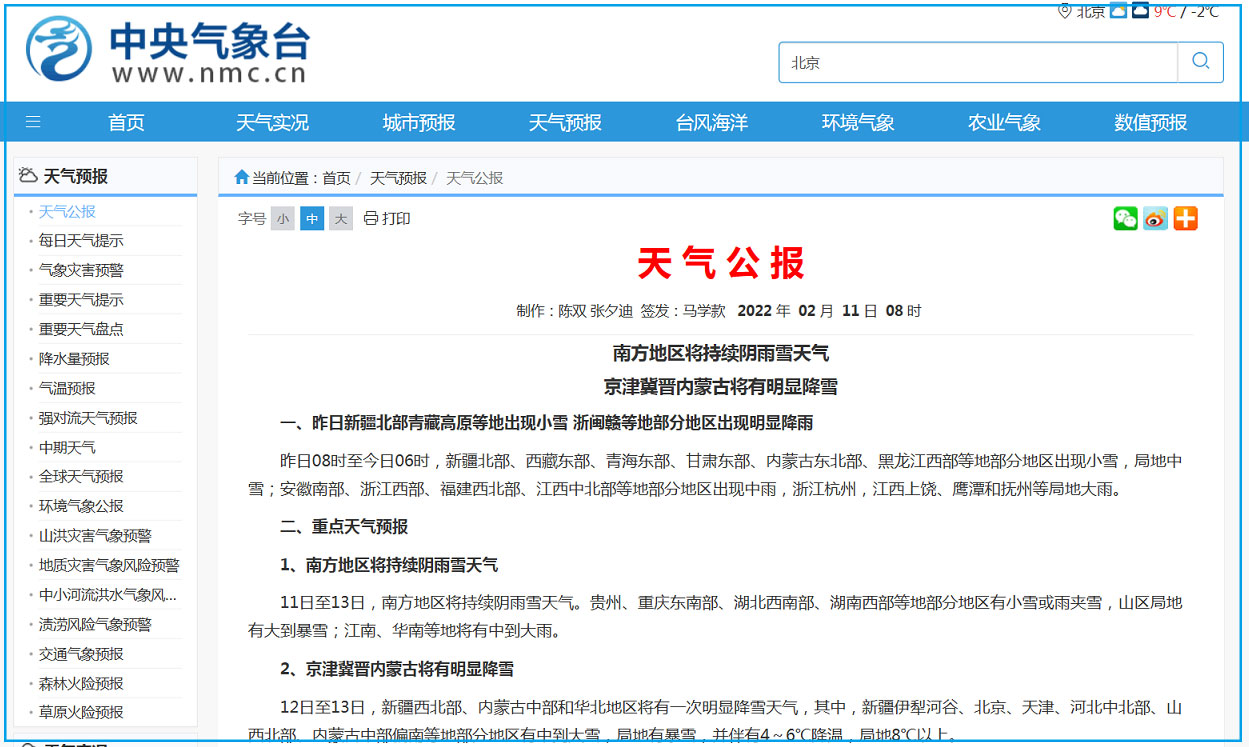Share article via Weibo icon

click(1155, 219)
